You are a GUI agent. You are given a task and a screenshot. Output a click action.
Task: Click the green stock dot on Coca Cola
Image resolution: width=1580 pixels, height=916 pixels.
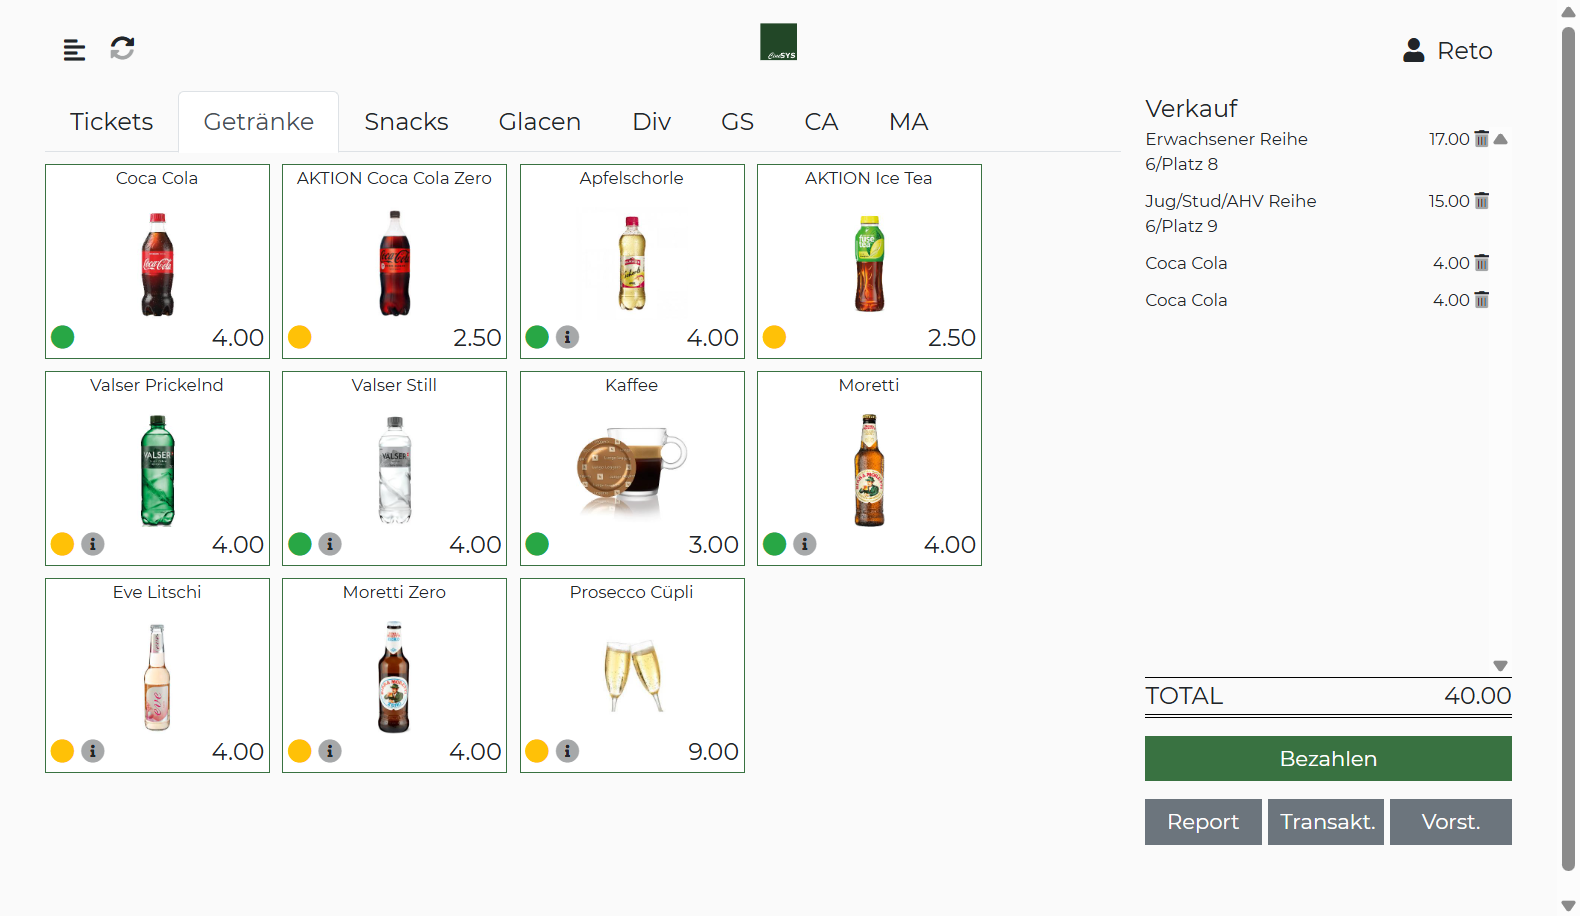pyautogui.click(x=62, y=337)
